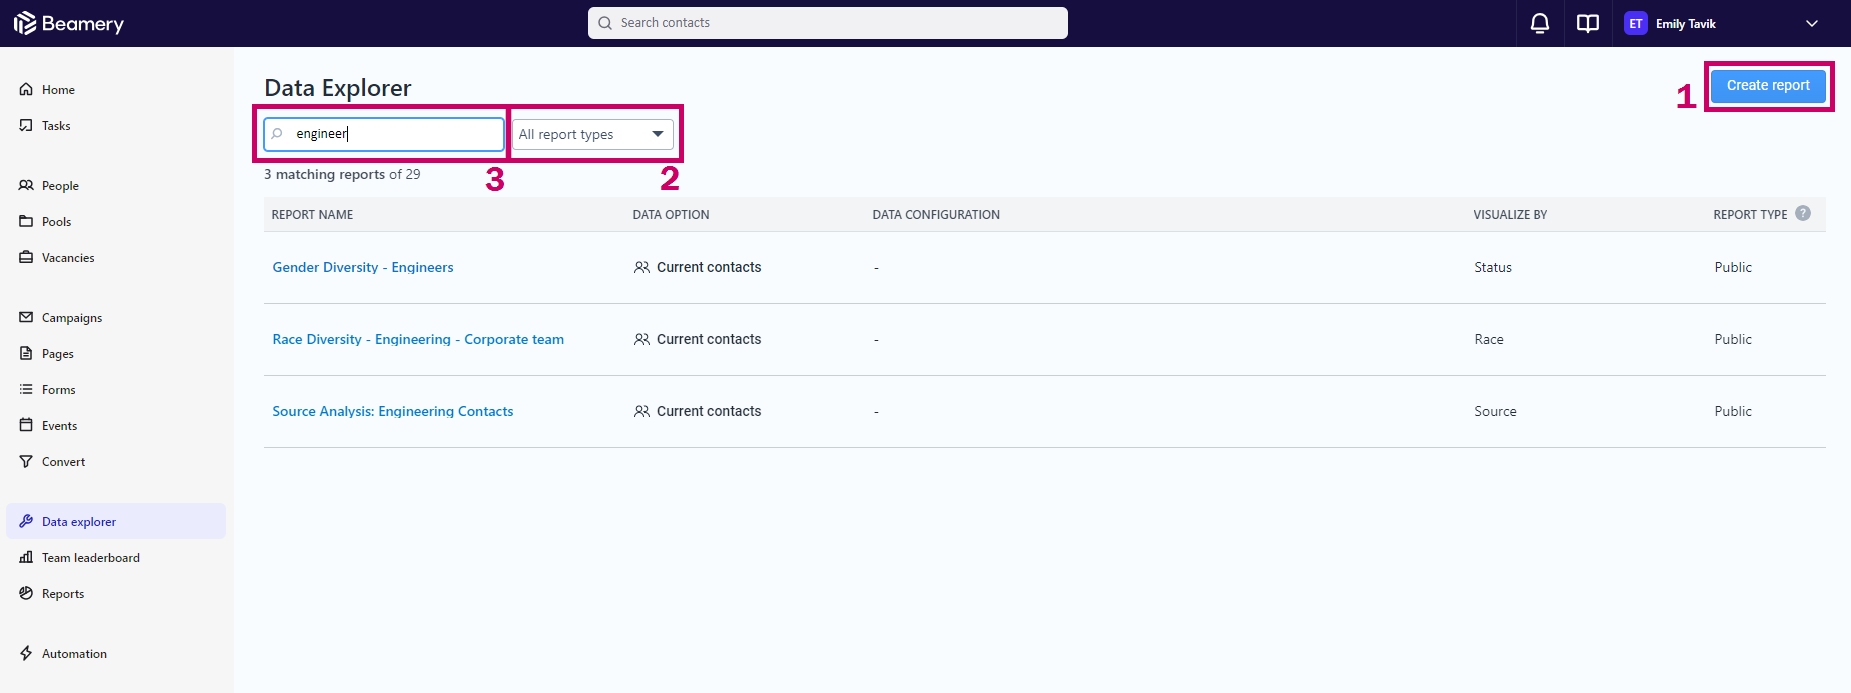Open Vacancies in sidebar
This screenshot has height=693, width=1851.
116,257
